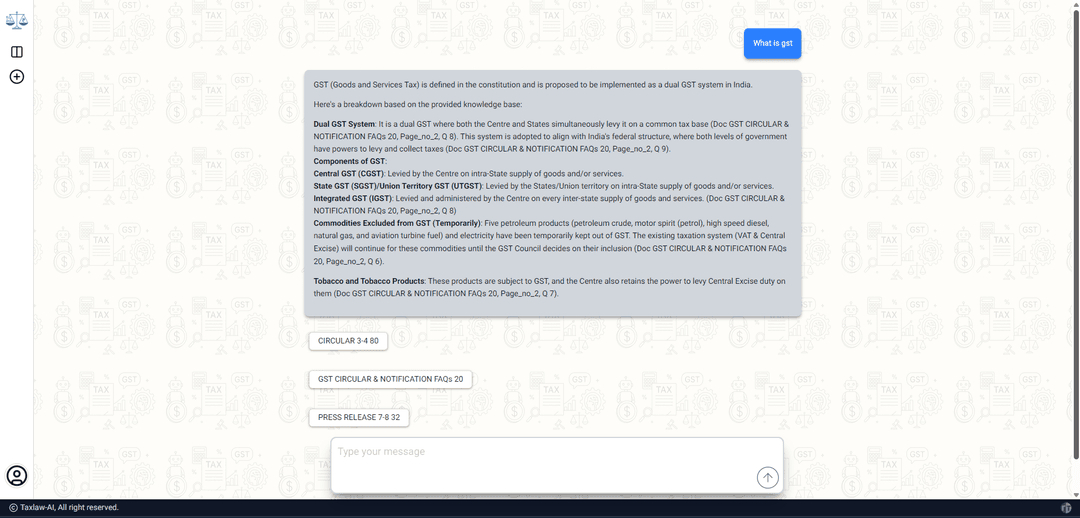Click the round logo icon in footer

coord(1067,508)
